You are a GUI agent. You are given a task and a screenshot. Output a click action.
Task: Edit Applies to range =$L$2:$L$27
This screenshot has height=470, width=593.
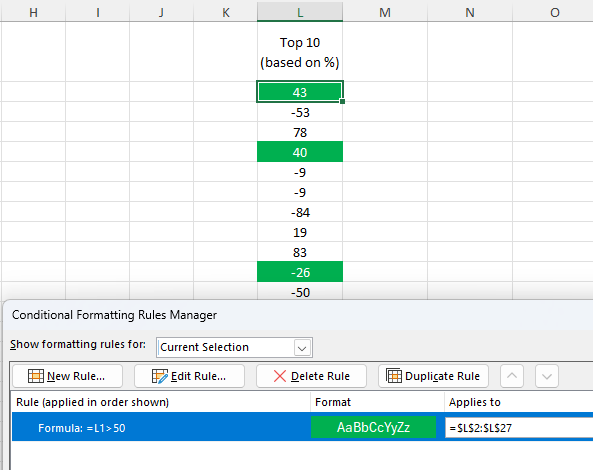[519, 428]
